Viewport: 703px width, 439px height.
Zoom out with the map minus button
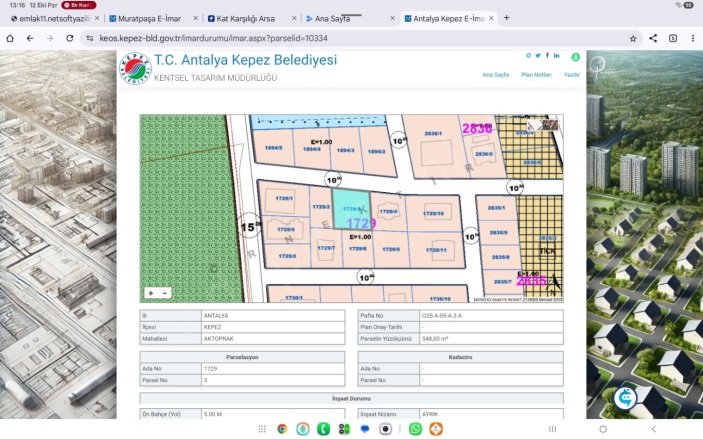point(165,293)
